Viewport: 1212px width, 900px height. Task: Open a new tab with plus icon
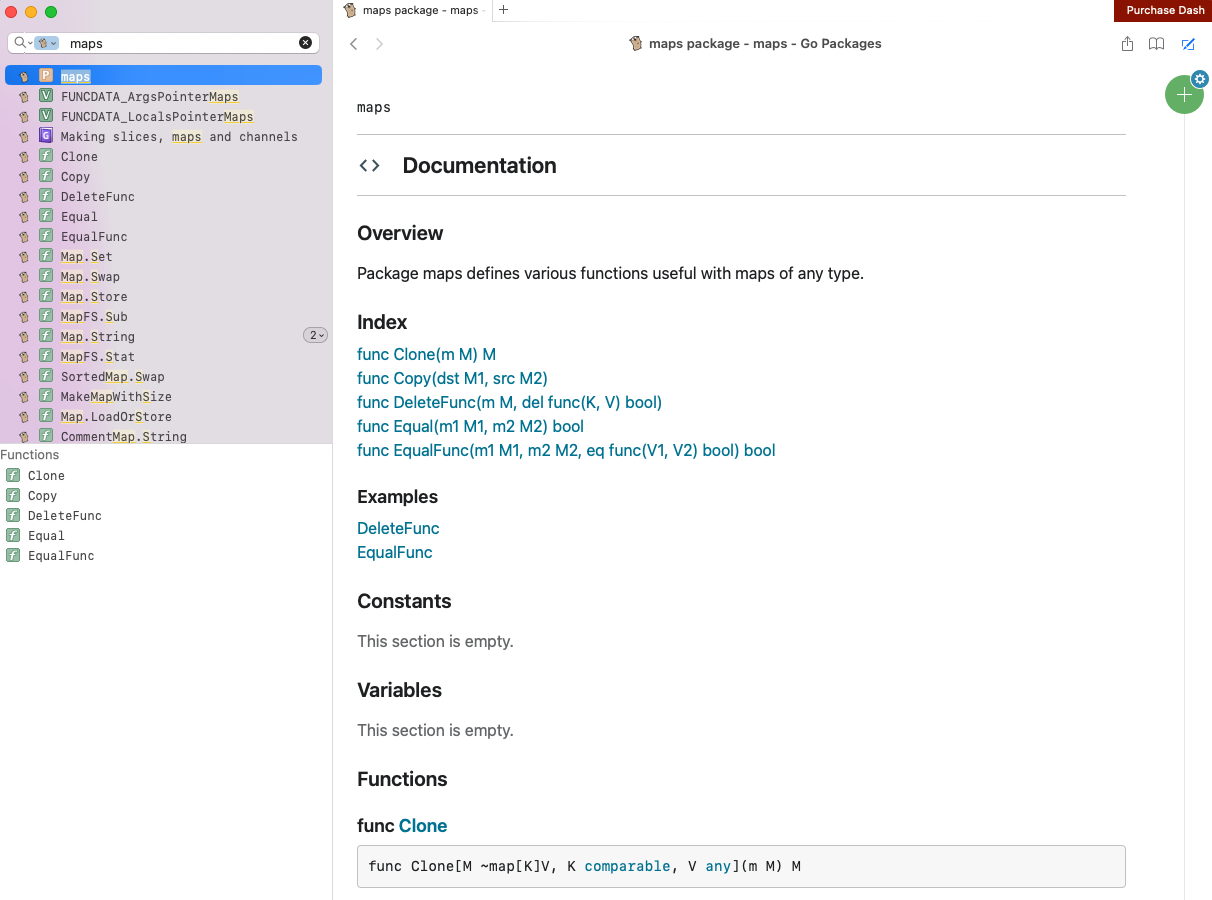[x=503, y=10]
